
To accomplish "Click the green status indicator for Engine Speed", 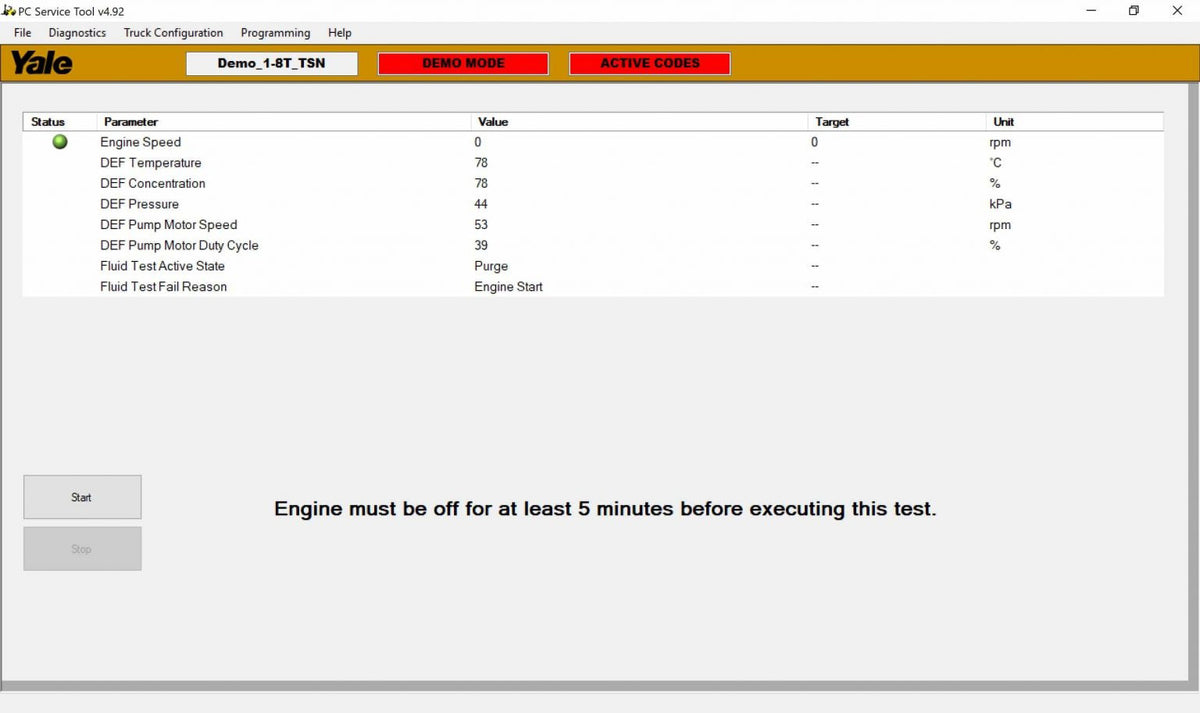I will [x=59, y=142].
